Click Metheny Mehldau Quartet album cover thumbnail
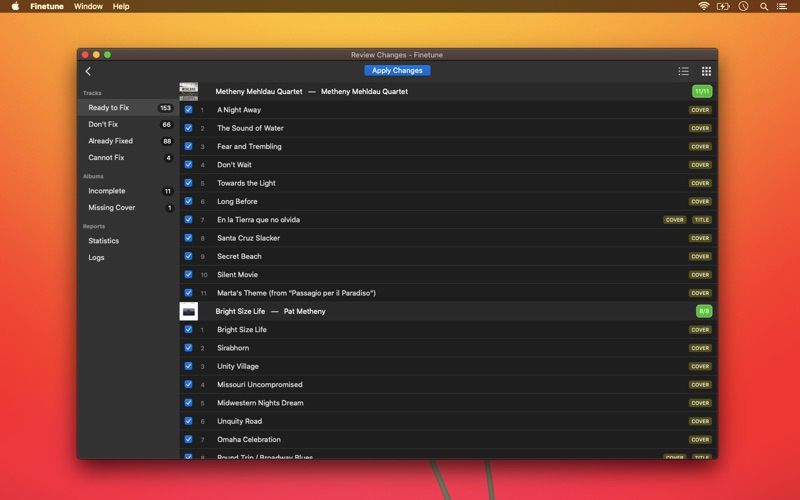The image size is (800, 500). tap(189, 91)
